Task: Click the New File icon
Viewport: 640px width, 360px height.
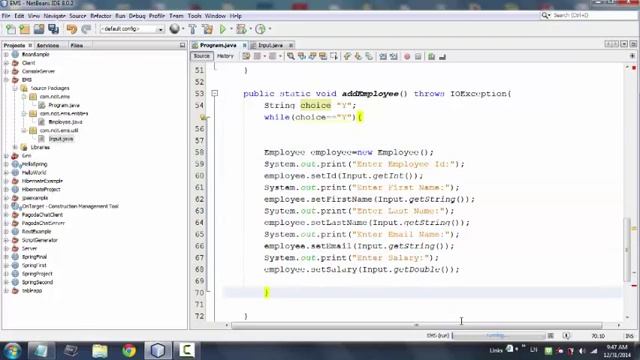Action: click(11, 29)
